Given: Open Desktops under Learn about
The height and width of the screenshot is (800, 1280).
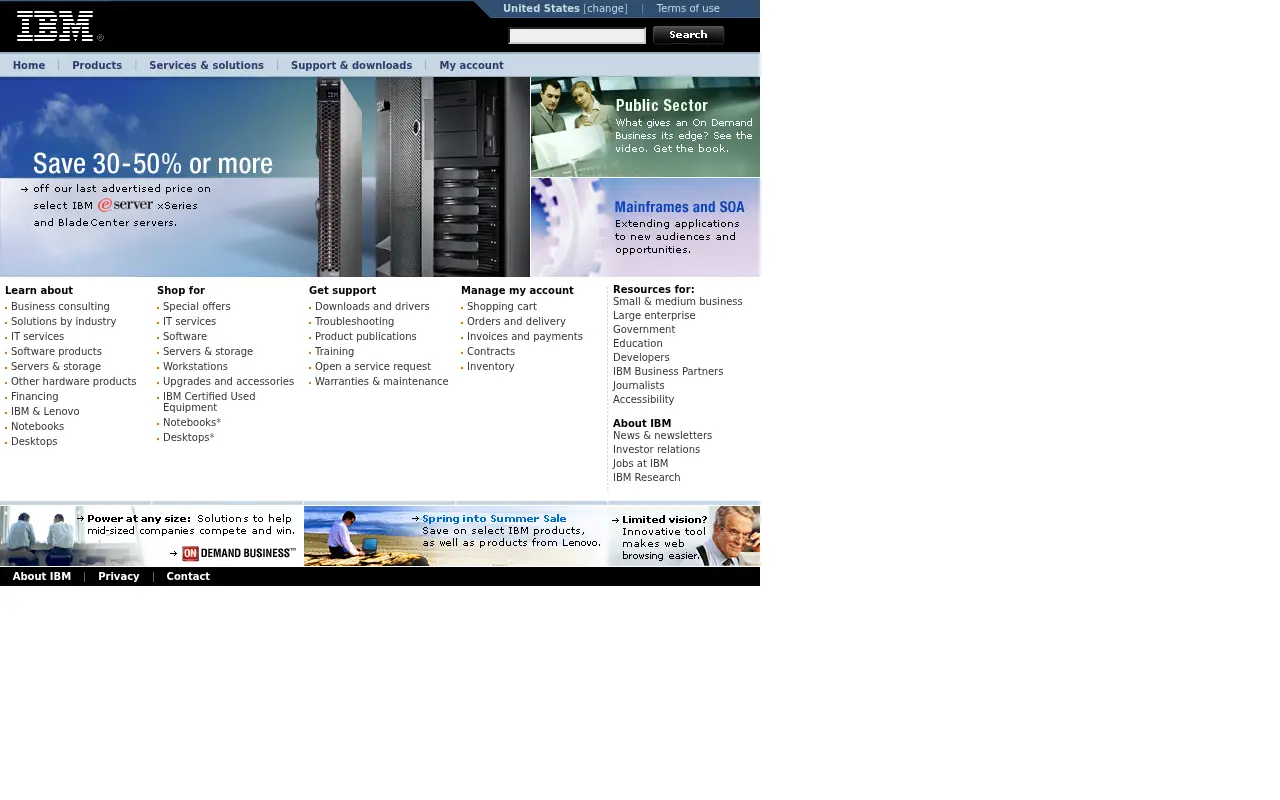Looking at the screenshot, I should [34, 442].
